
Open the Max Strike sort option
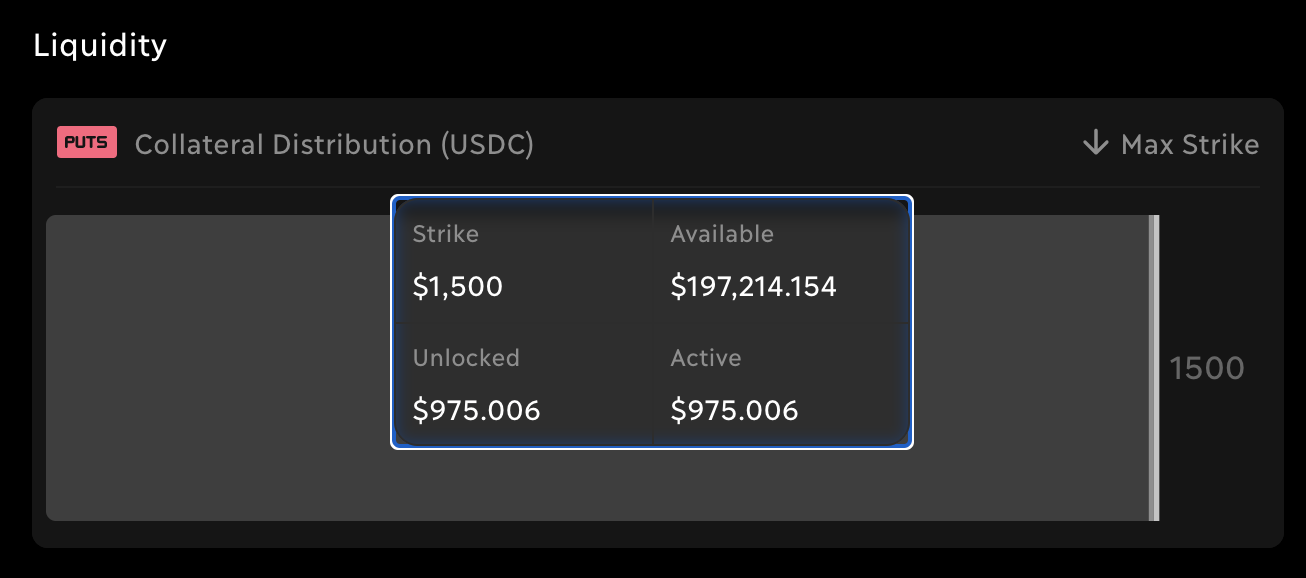pos(1189,145)
